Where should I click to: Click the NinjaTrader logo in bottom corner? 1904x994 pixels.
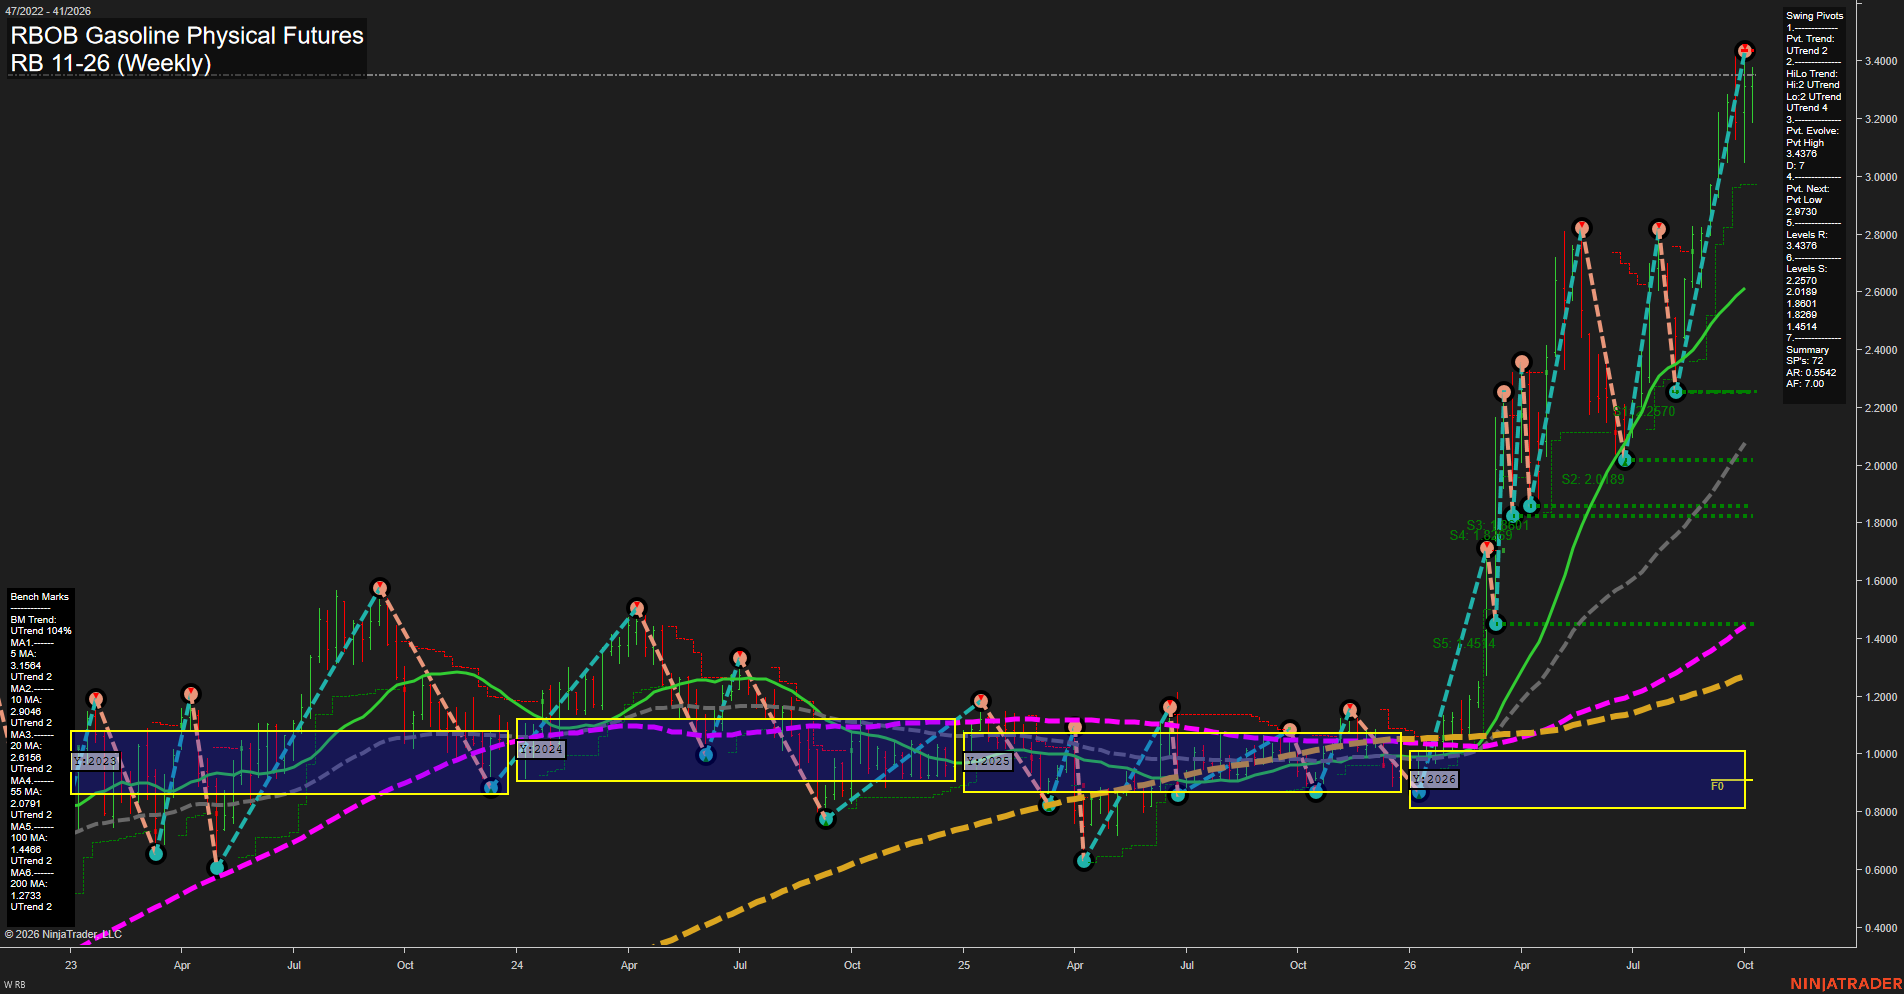1846,984
